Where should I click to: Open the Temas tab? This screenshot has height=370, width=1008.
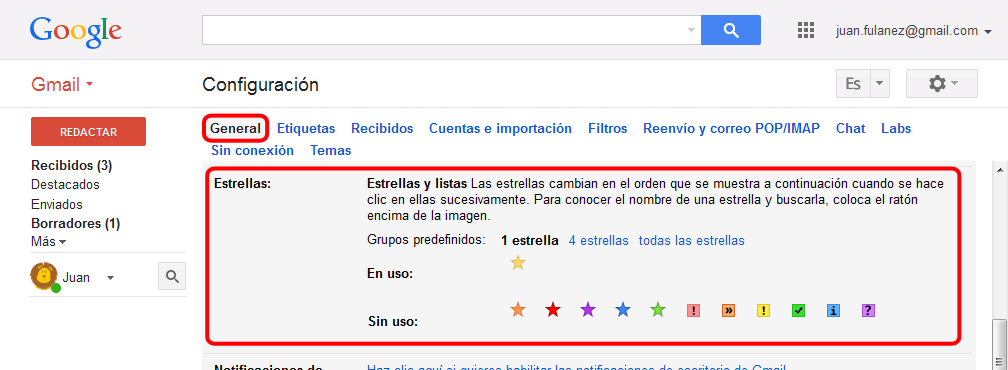coord(330,150)
